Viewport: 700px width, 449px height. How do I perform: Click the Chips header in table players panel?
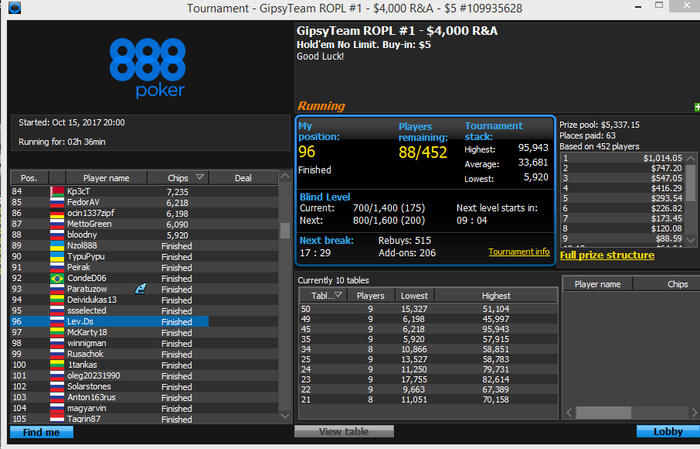(667, 284)
